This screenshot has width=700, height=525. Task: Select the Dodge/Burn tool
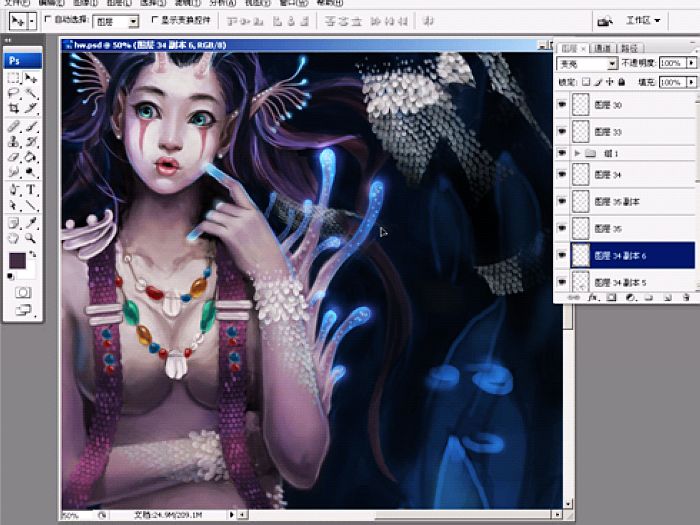(30, 172)
